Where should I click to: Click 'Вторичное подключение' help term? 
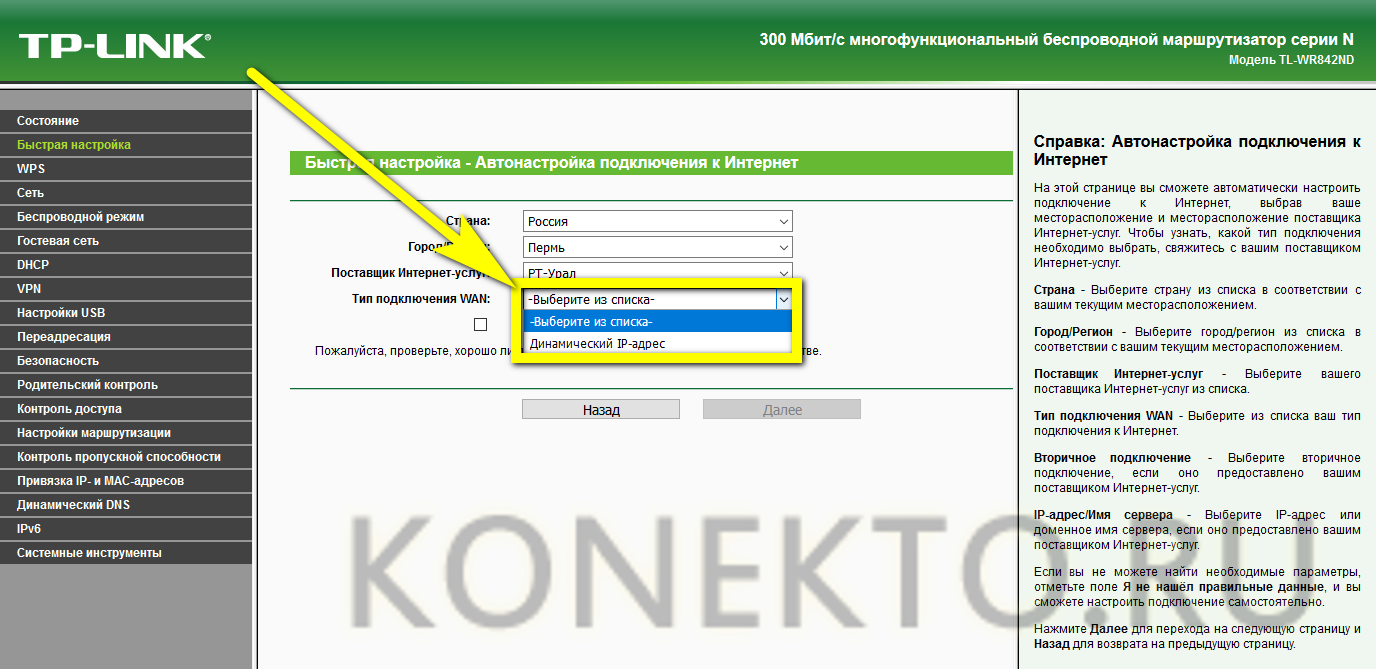click(1112, 457)
